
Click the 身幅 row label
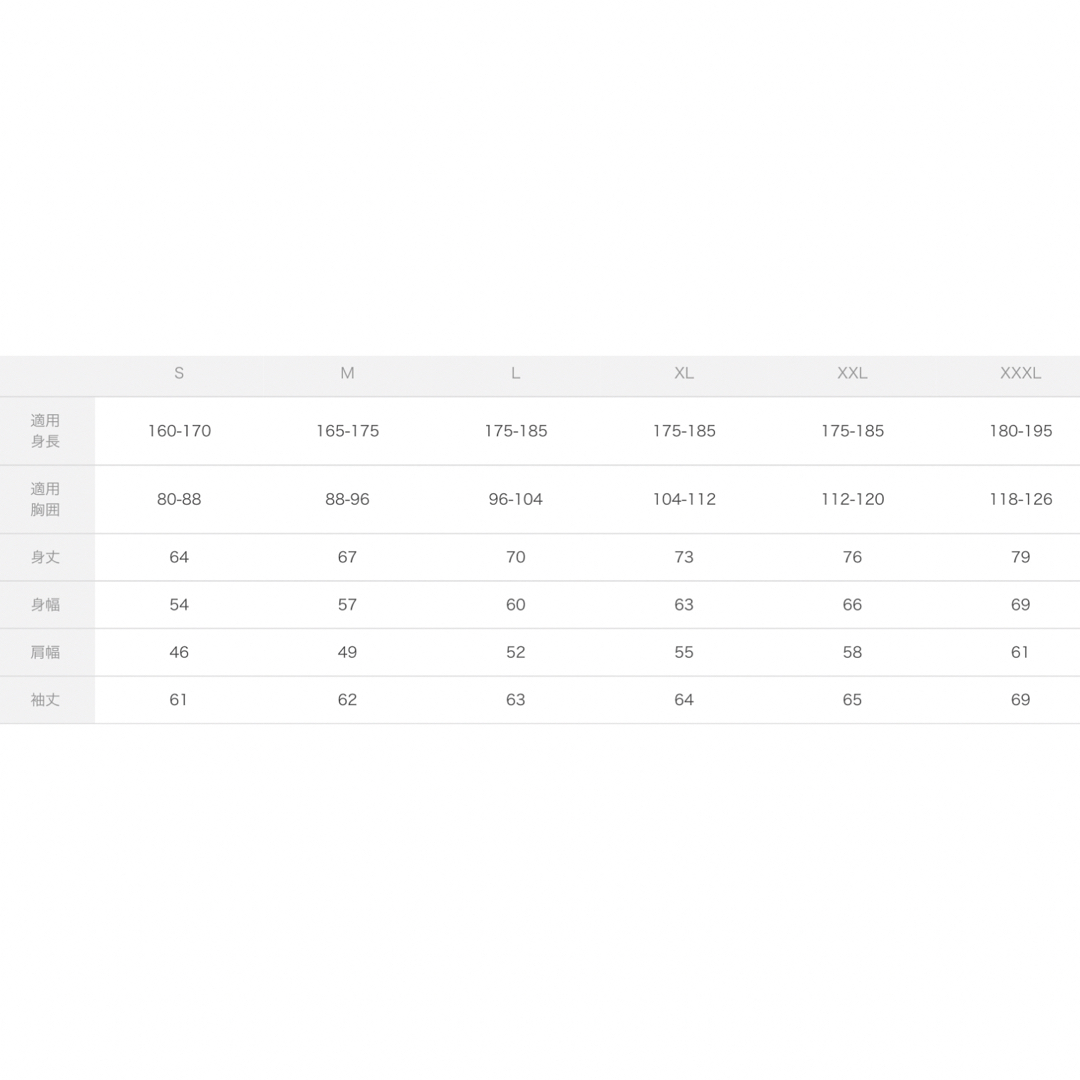pos(45,605)
